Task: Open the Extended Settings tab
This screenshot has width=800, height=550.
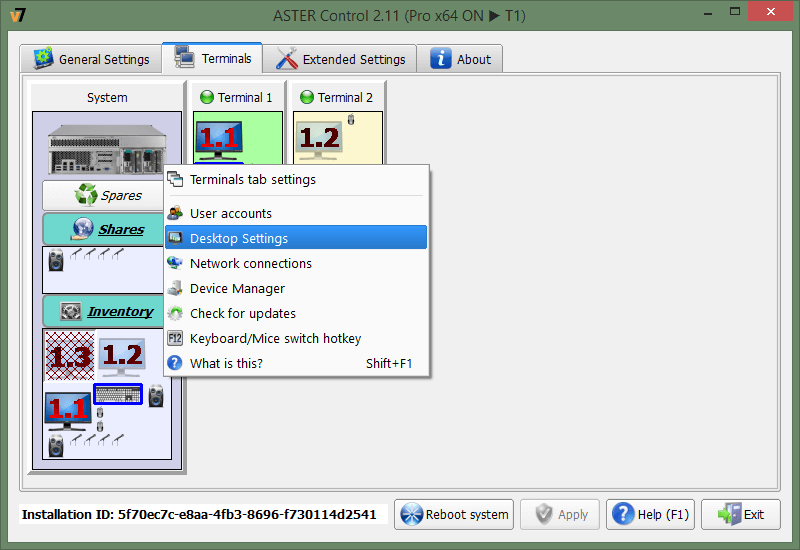Action: (x=340, y=59)
